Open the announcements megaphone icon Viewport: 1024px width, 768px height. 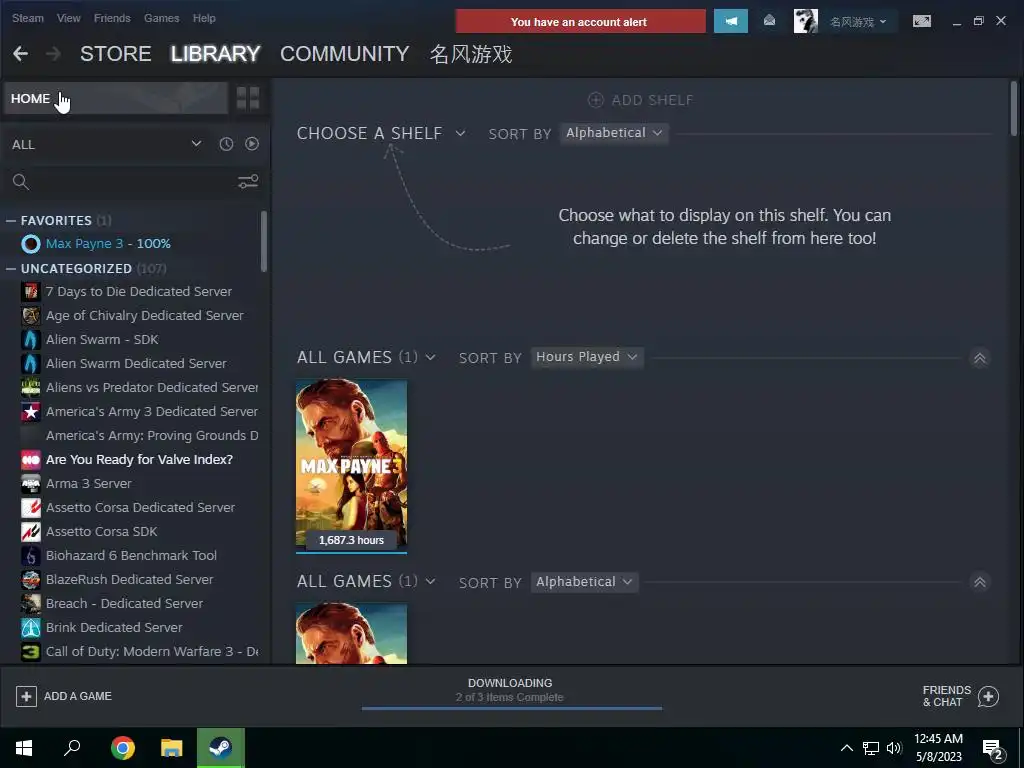point(731,21)
